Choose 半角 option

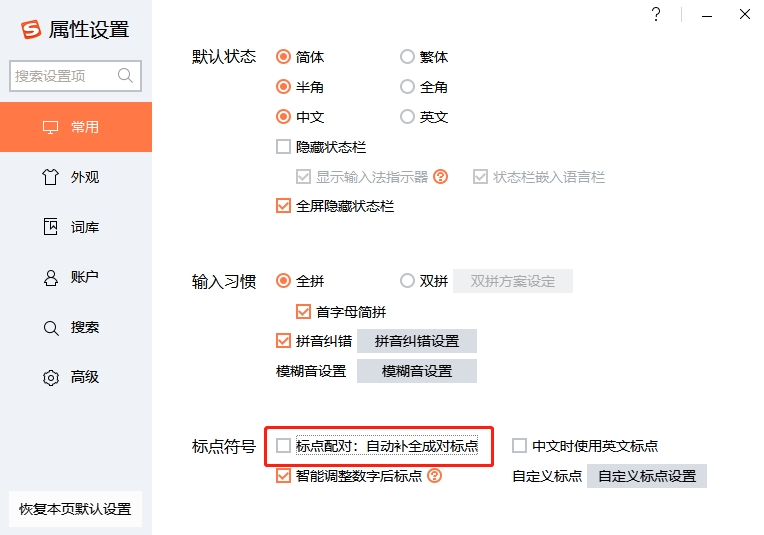[x=284, y=87]
